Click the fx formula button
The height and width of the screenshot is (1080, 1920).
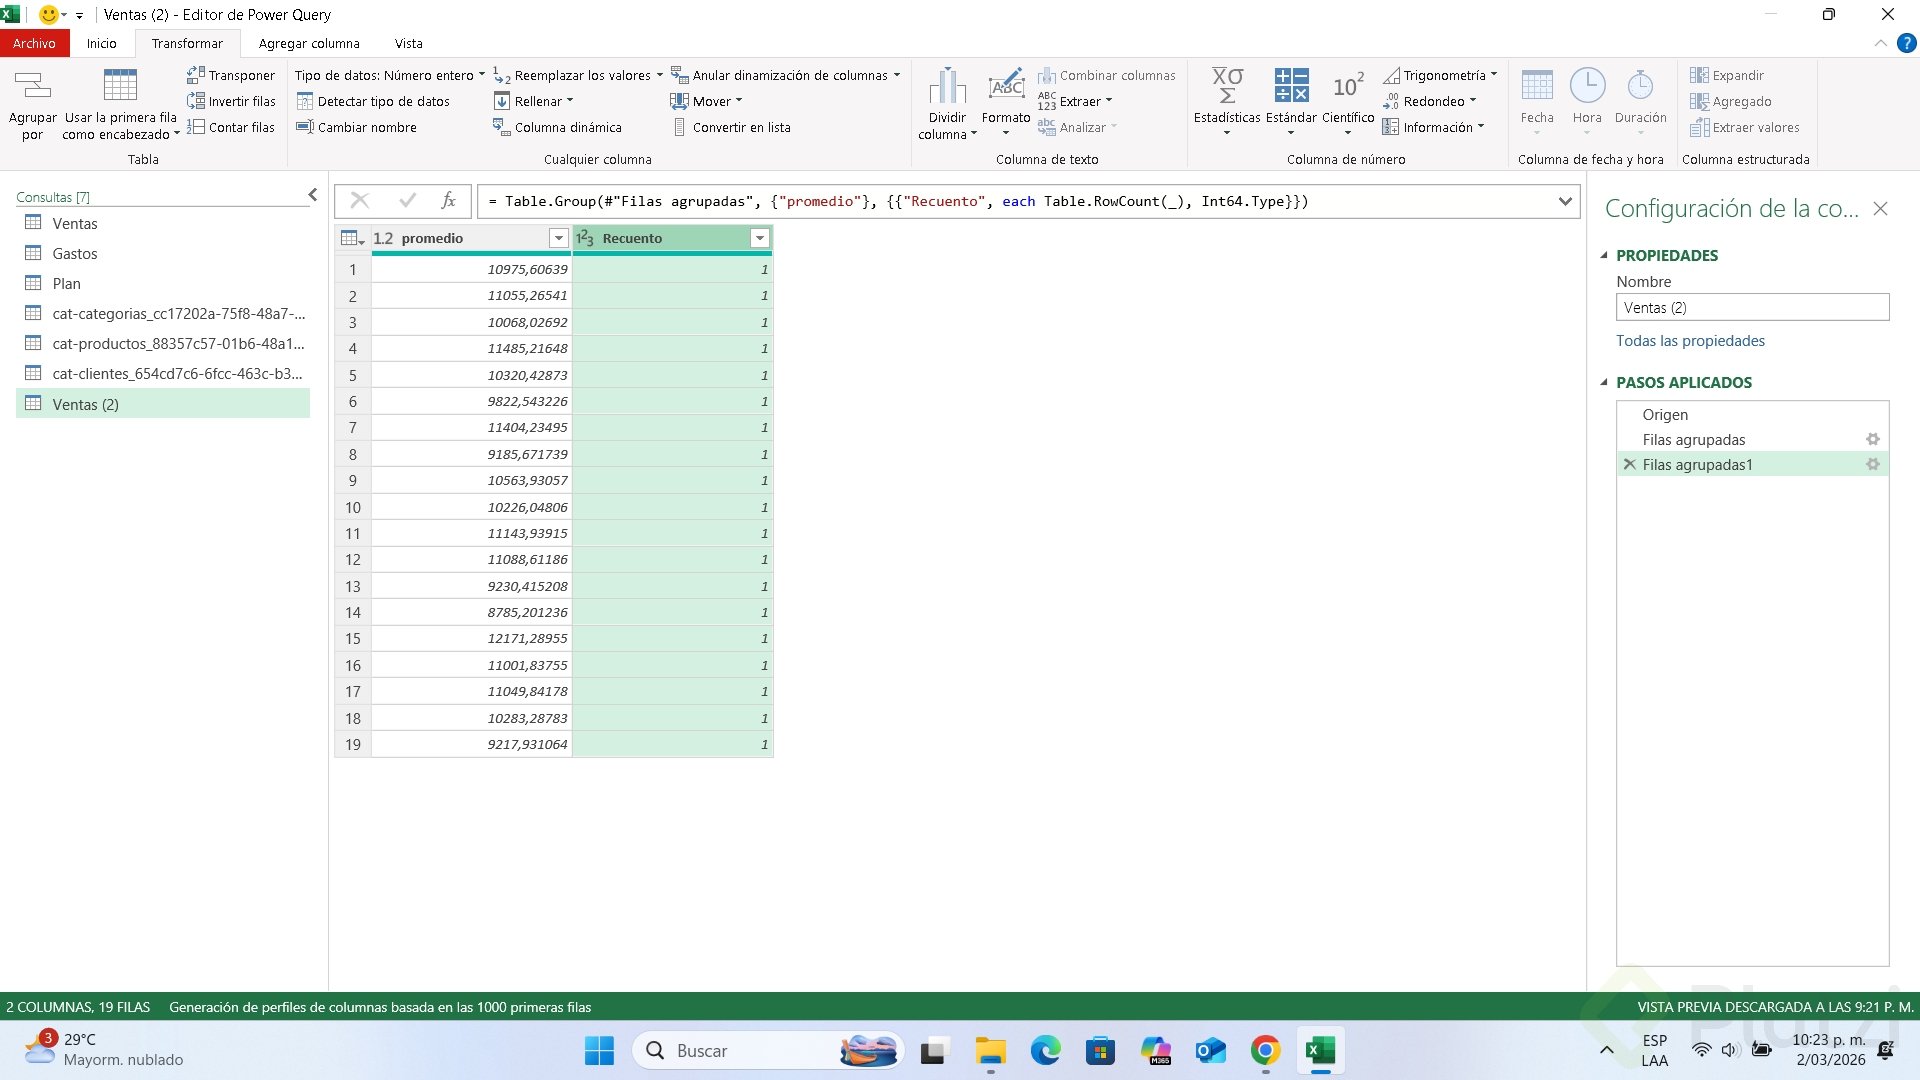[448, 201]
